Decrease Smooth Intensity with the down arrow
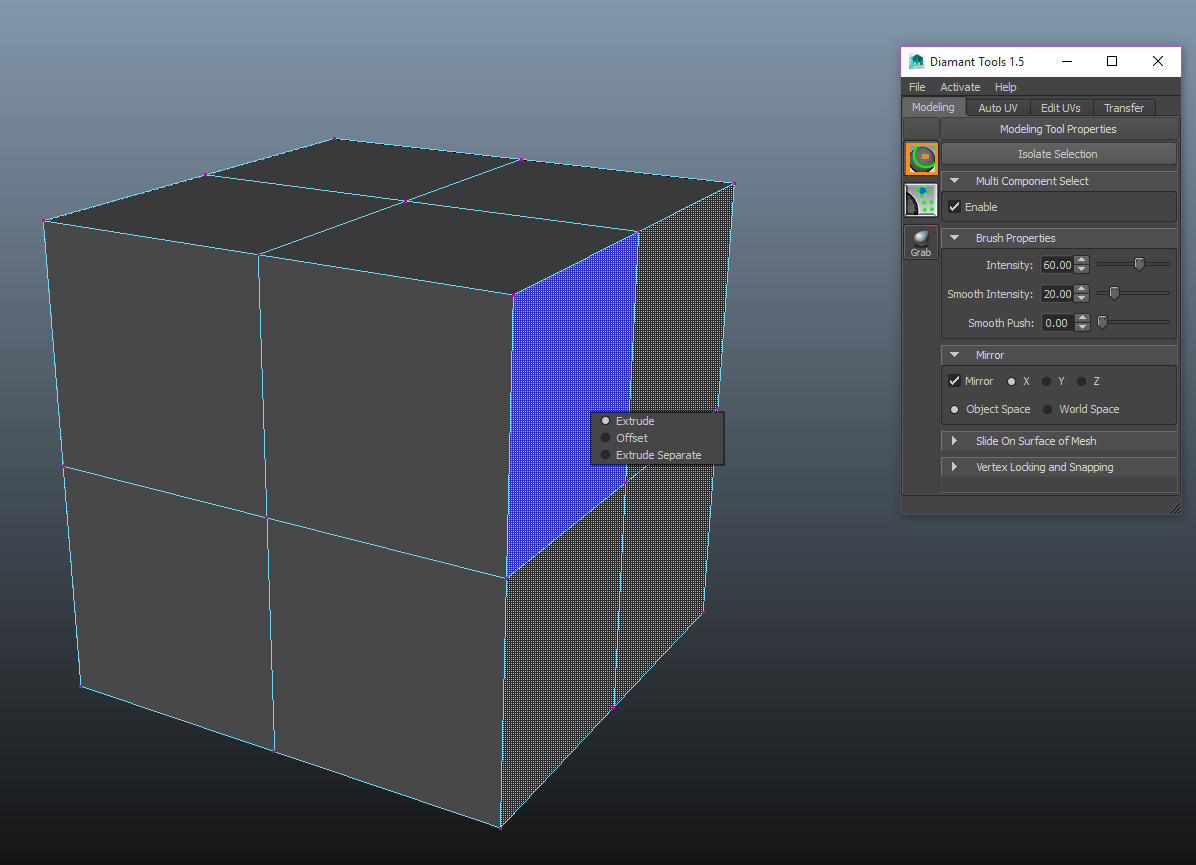Image resolution: width=1196 pixels, height=865 pixels. click(1081, 298)
